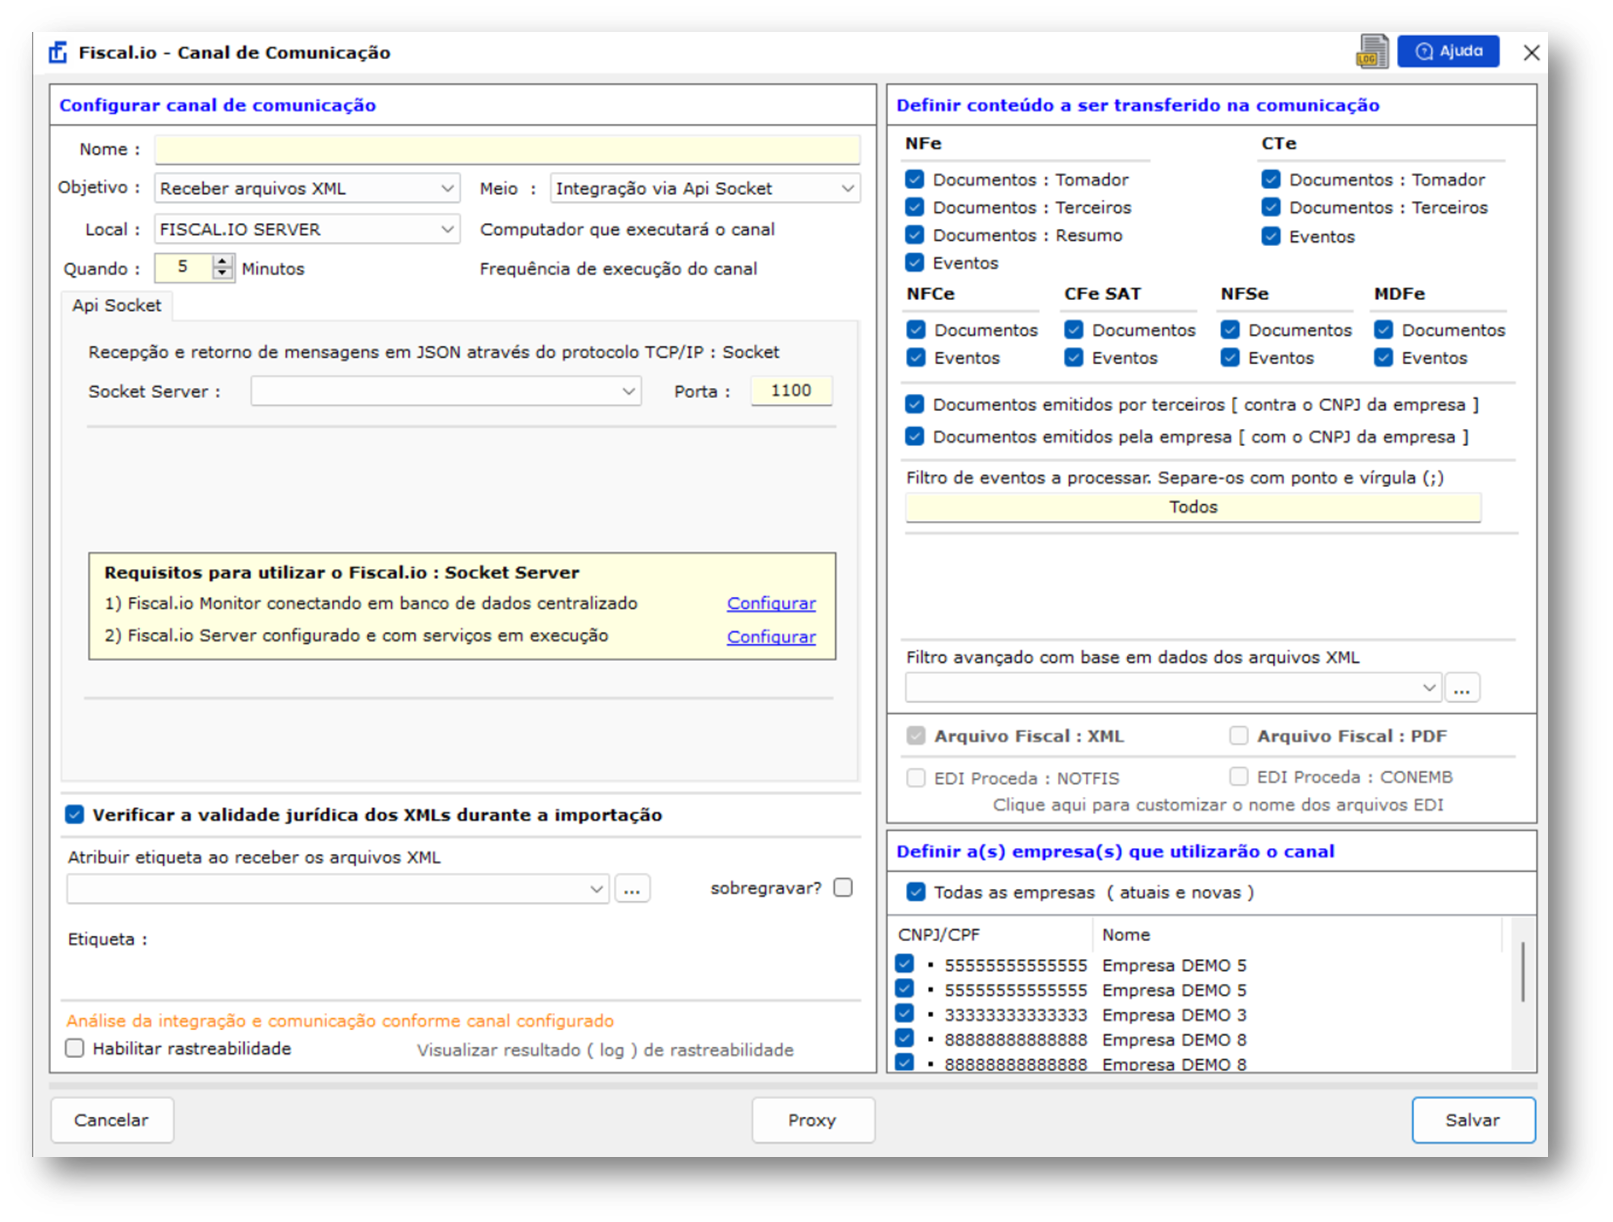Click the Porta field showing 1100
Image resolution: width=1613 pixels, height=1222 pixels.
pyautogui.click(x=791, y=391)
